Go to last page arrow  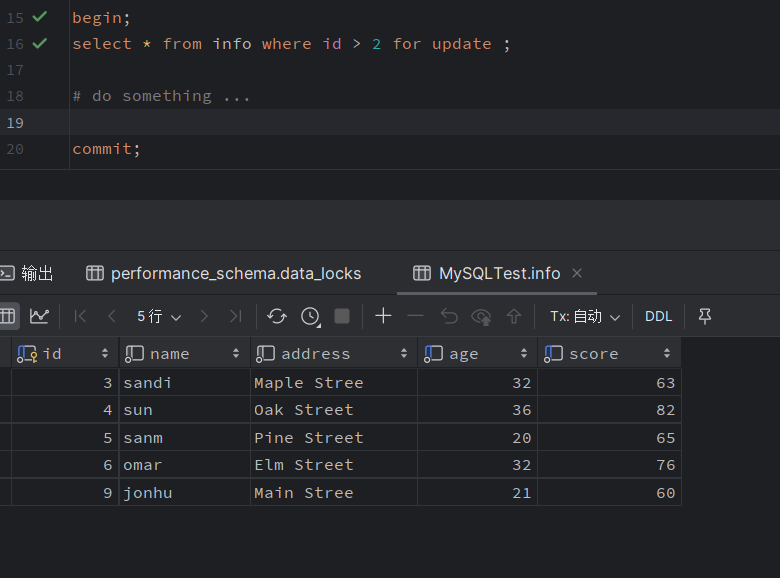tap(235, 316)
